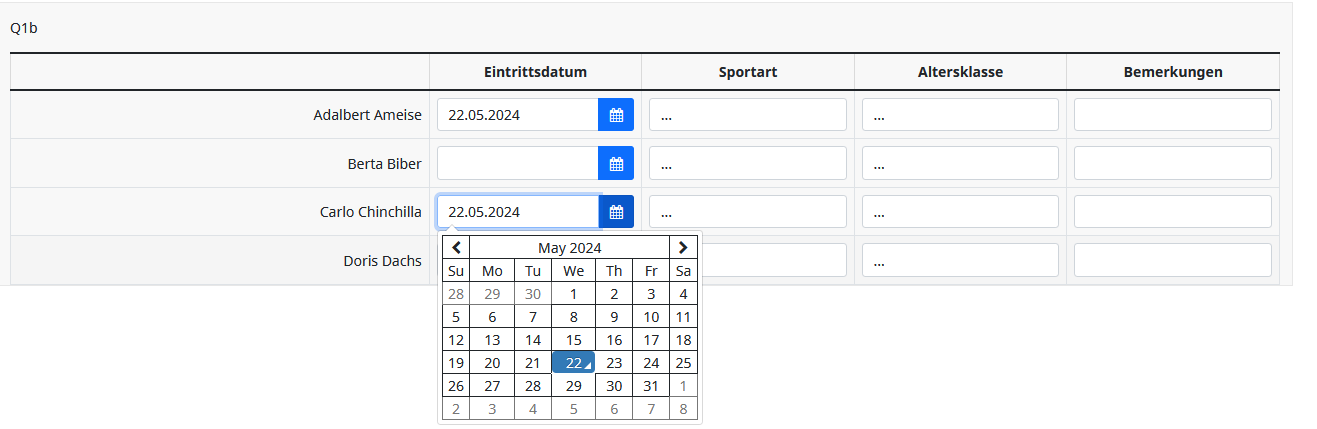Select May 15 in the calendar

[x=573, y=340]
